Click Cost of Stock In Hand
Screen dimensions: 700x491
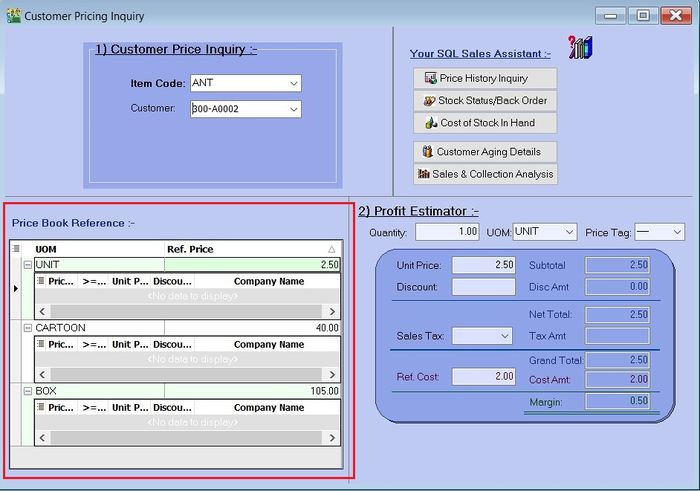coord(484,123)
